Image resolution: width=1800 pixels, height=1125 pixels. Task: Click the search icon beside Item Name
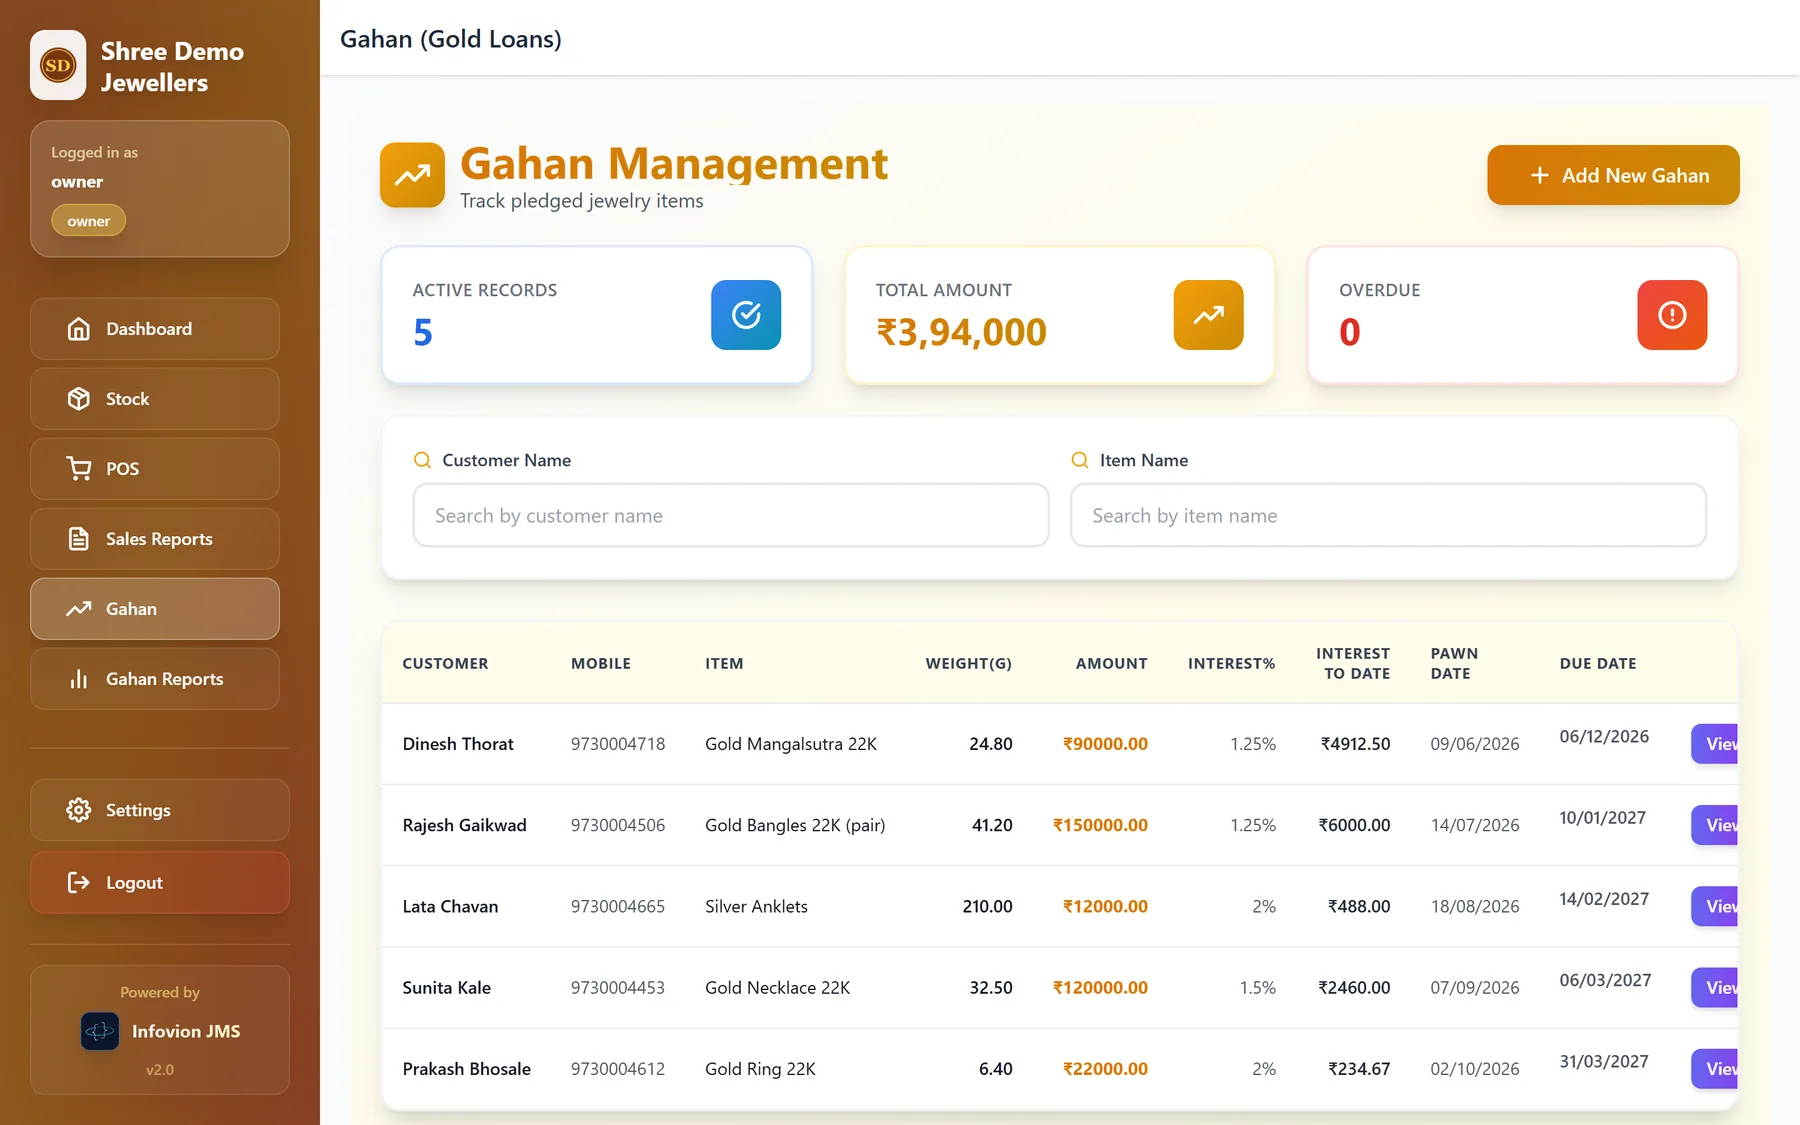point(1080,460)
